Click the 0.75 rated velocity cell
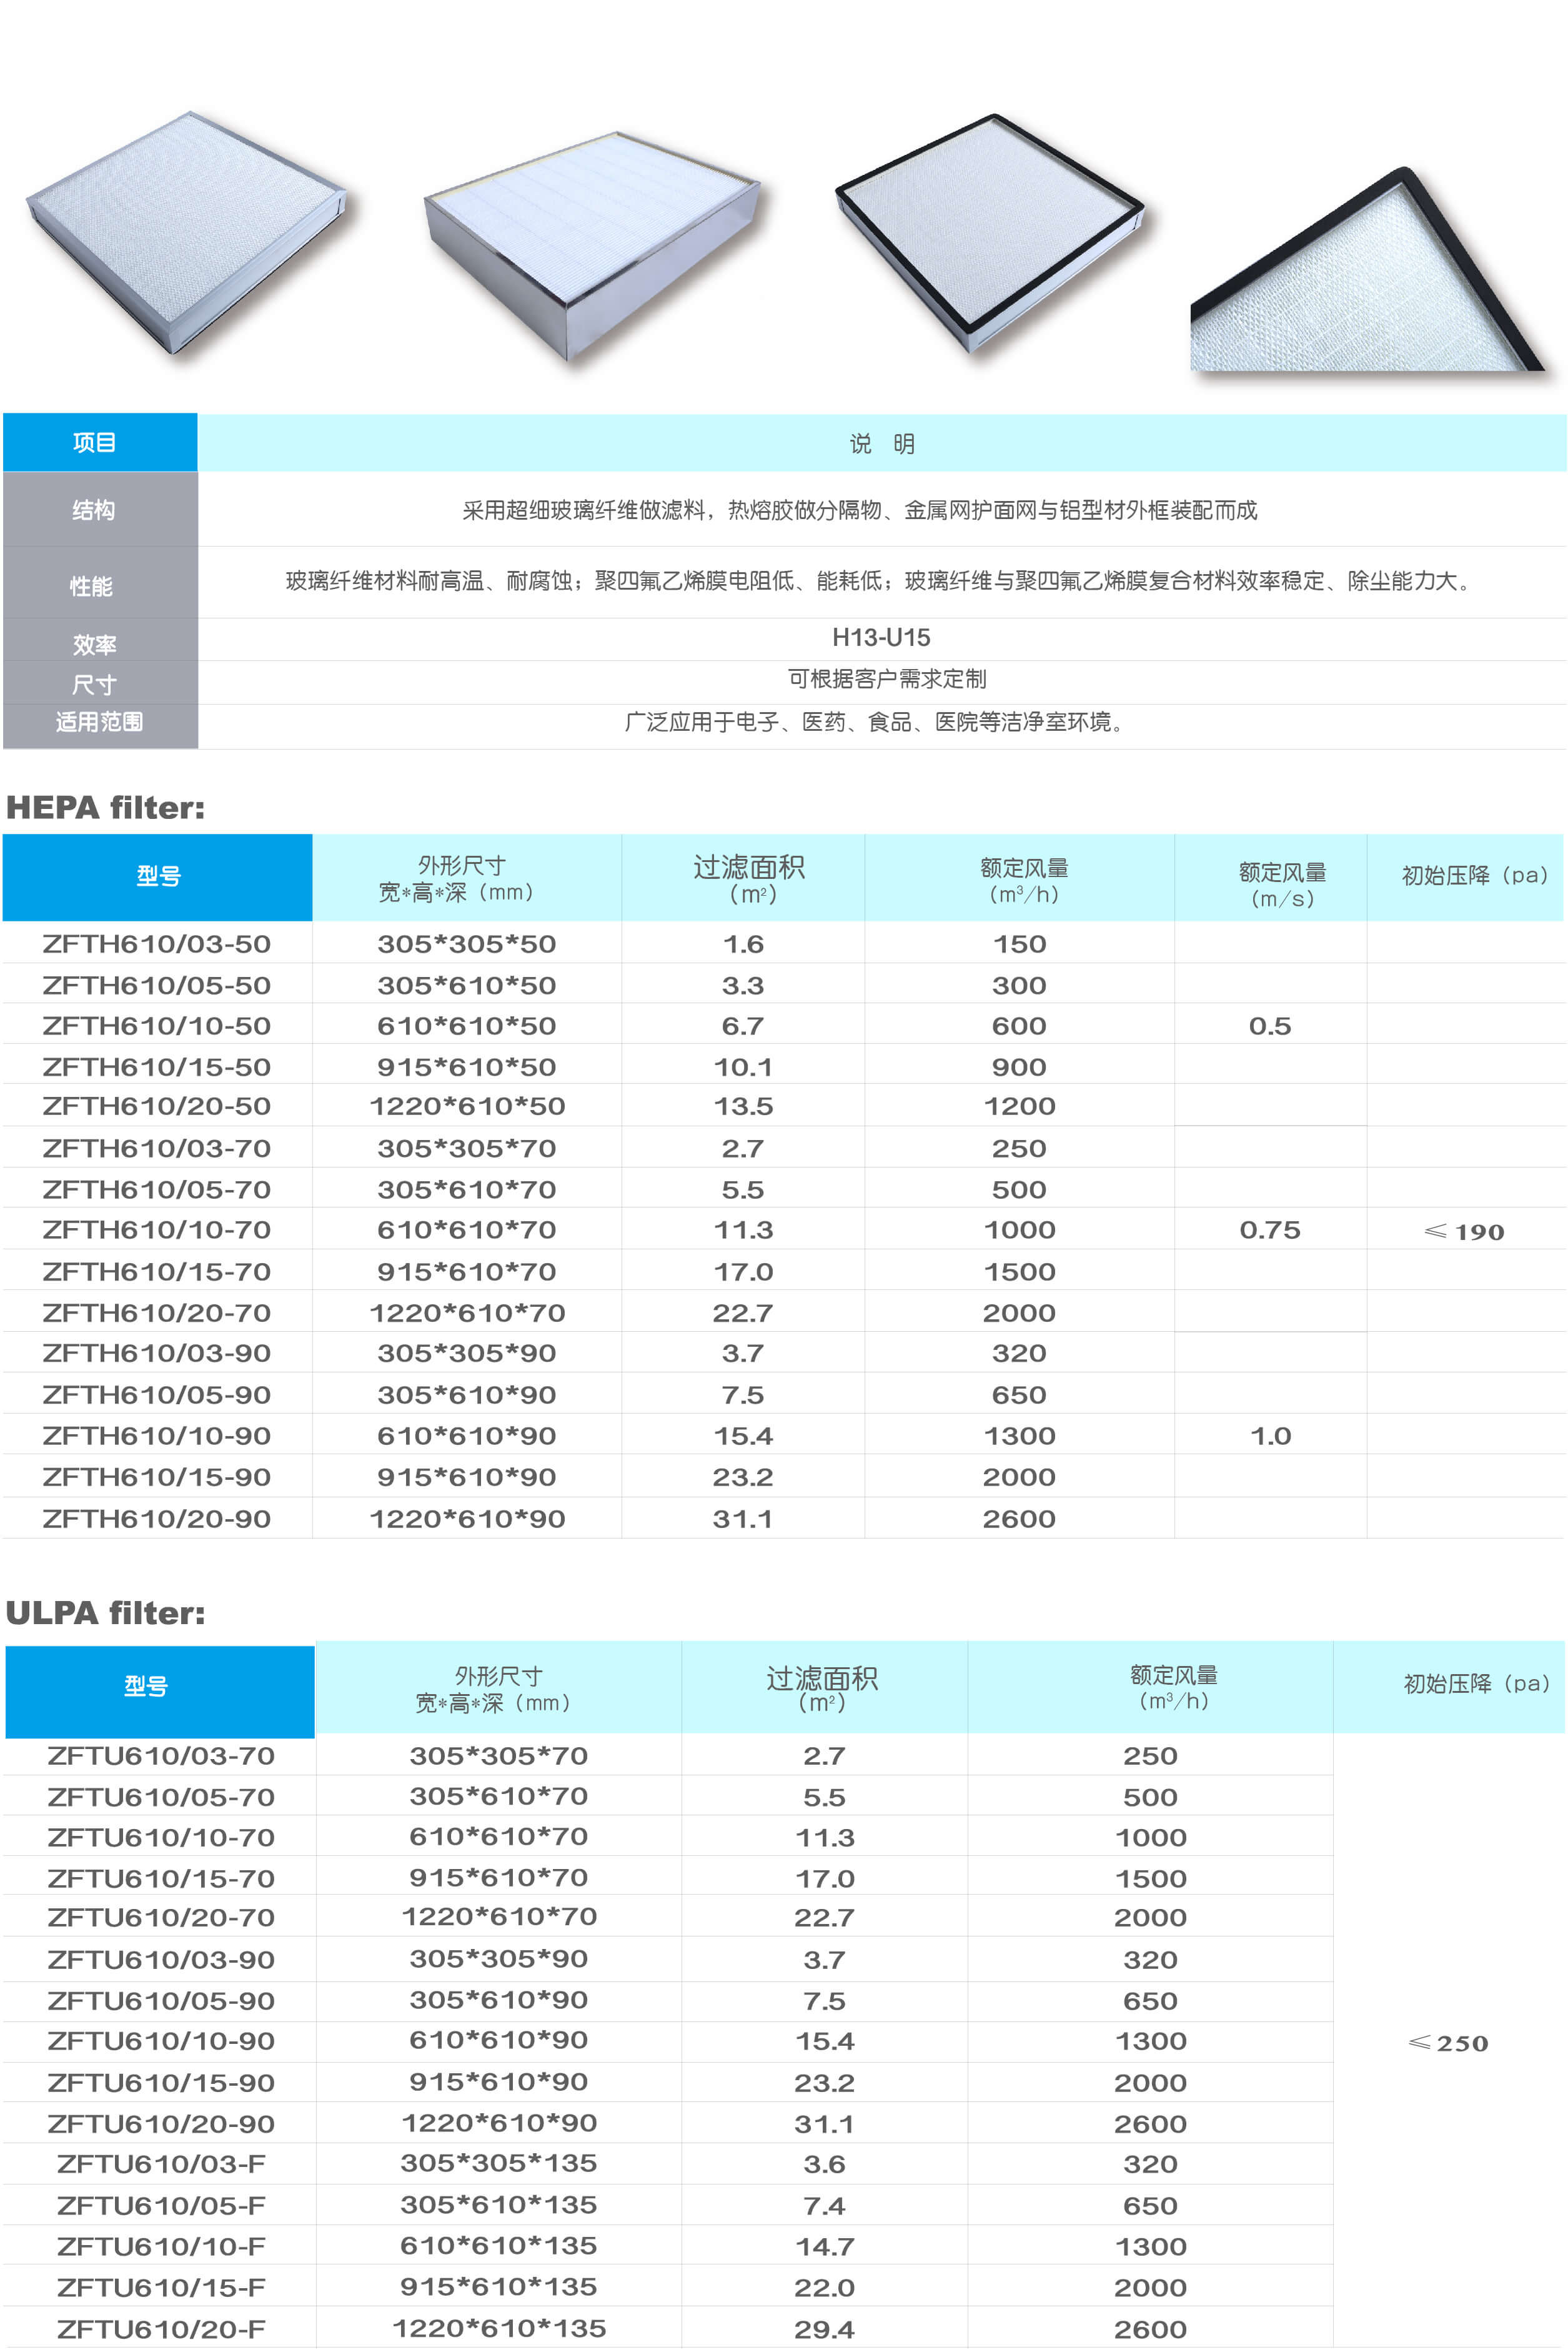This screenshot has width=1568, height=2350. (1270, 1230)
